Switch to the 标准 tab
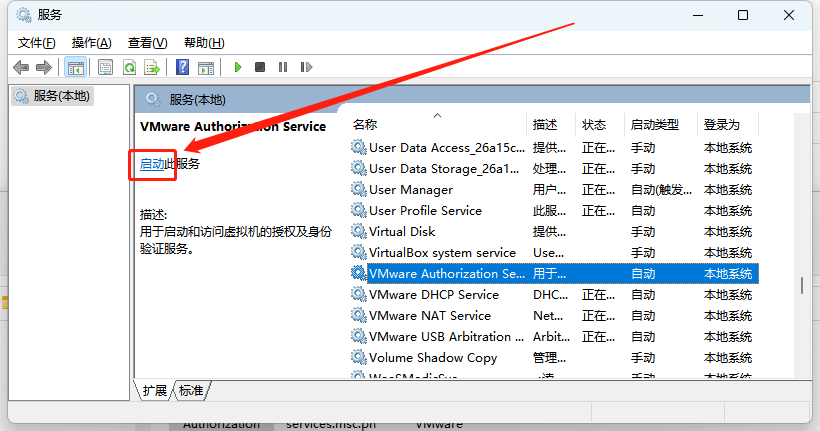820x431 pixels. pyautogui.click(x=191, y=391)
